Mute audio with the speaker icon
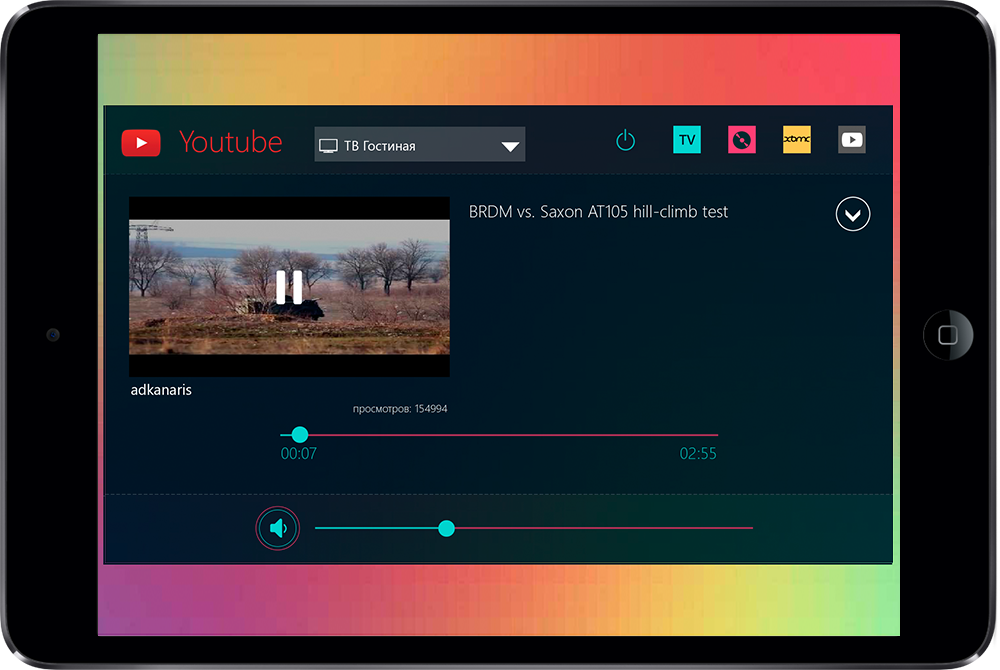Viewport: 1000px width, 670px height. click(278, 528)
